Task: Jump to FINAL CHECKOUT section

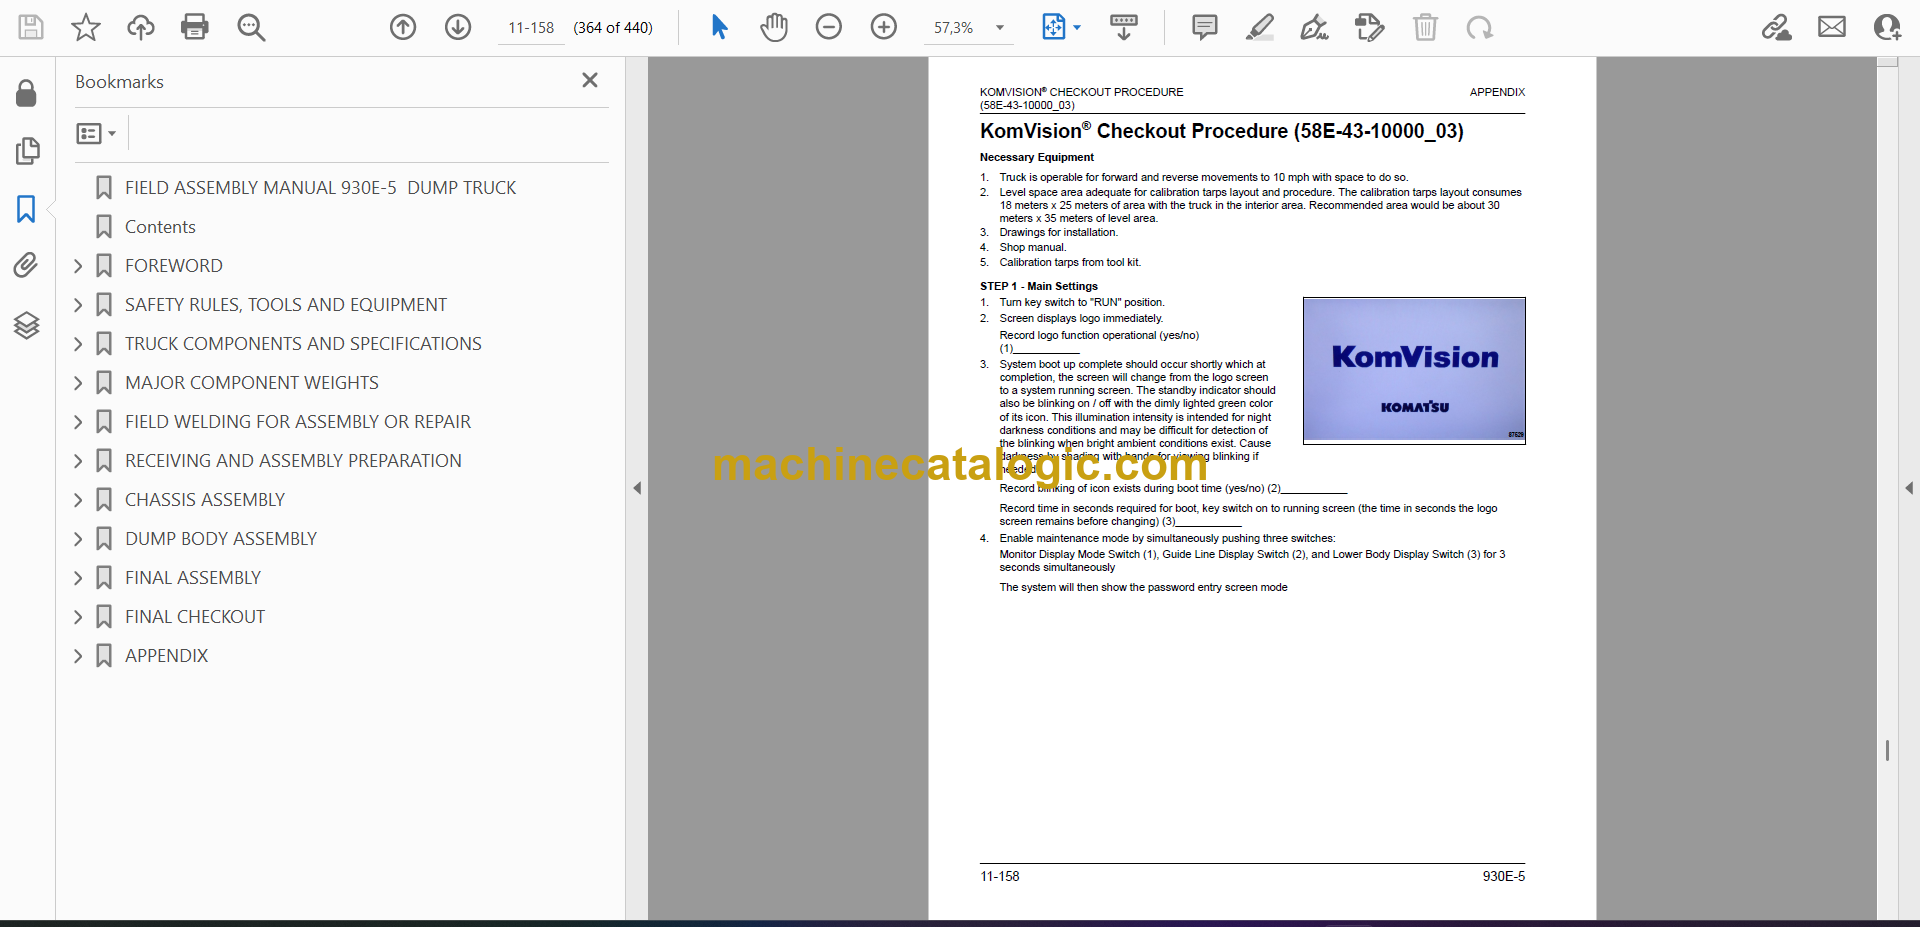Action: [195, 617]
